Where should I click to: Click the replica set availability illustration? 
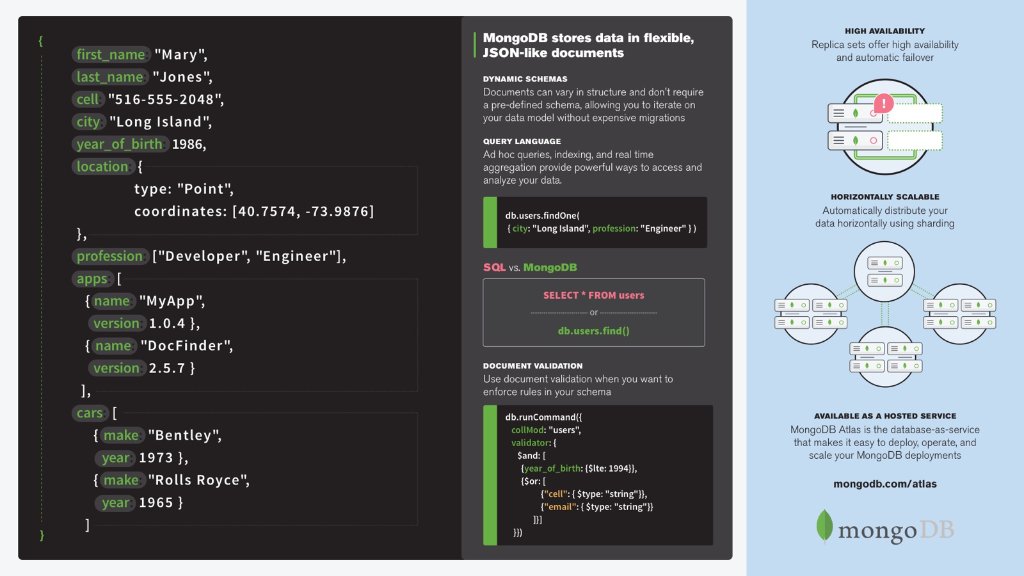(x=885, y=127)
